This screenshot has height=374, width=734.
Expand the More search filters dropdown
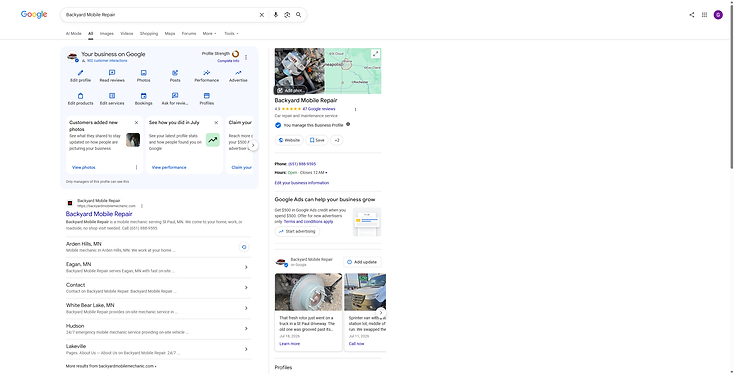click(x=209, y=34)
